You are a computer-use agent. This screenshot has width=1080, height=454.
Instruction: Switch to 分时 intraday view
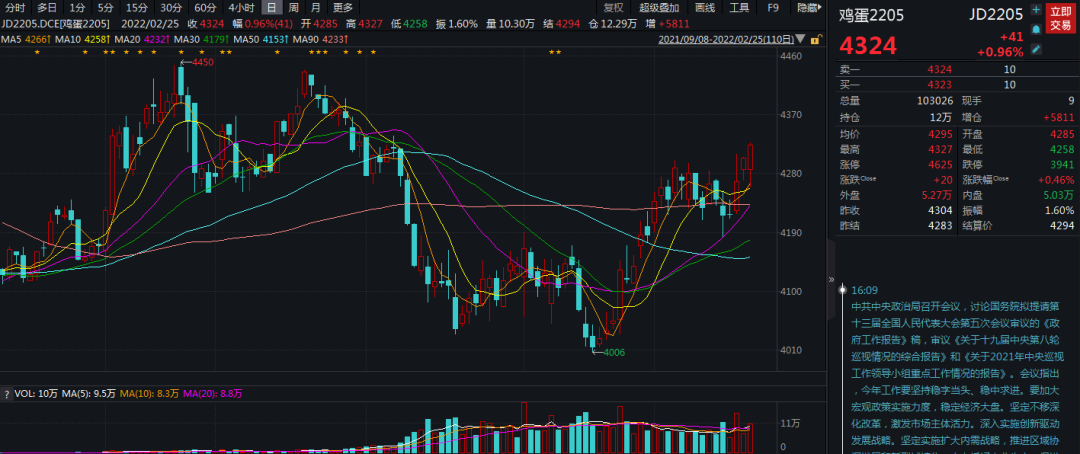point(15,8)
